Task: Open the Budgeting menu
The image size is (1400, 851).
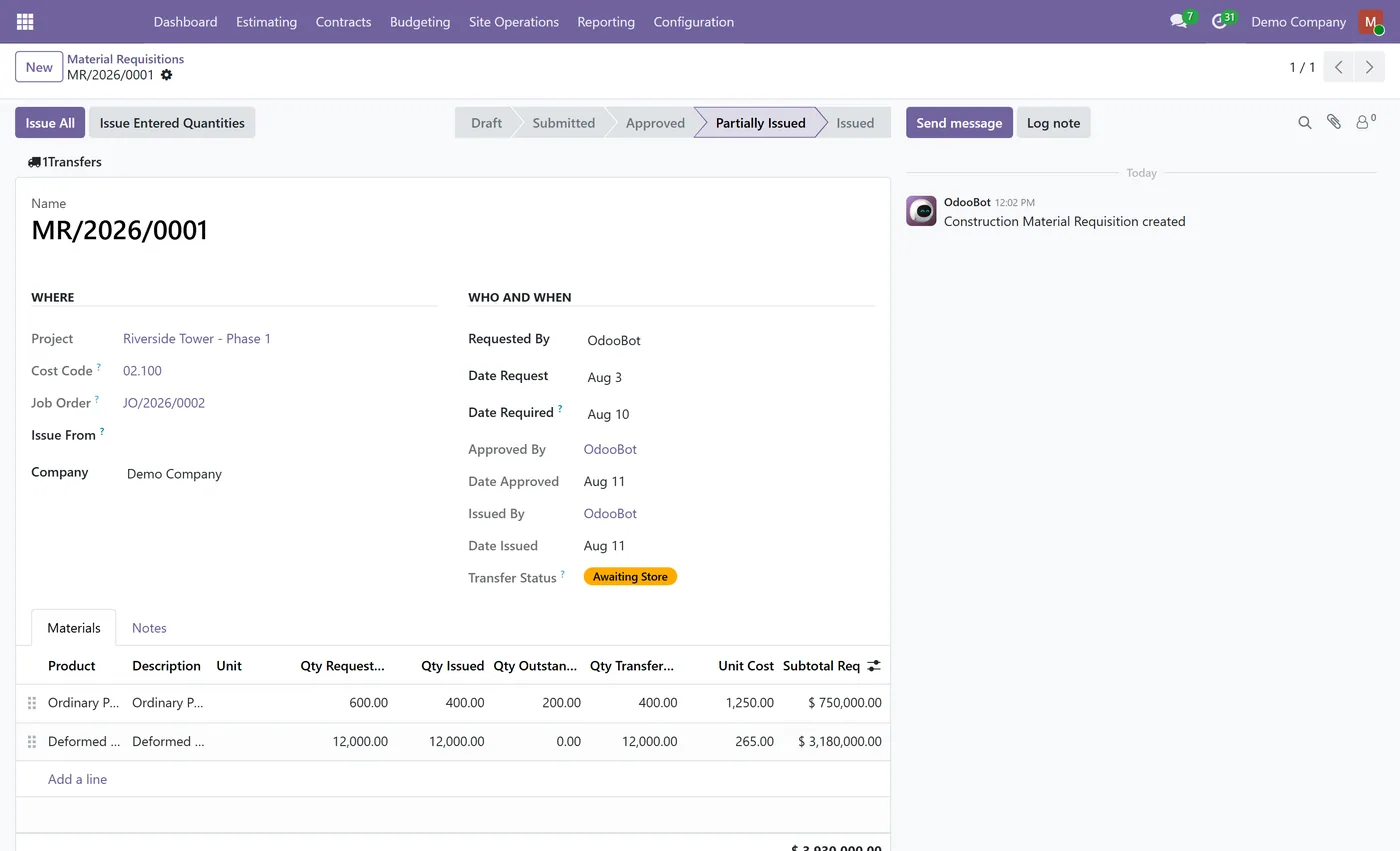Action: [x=420, y=21]
